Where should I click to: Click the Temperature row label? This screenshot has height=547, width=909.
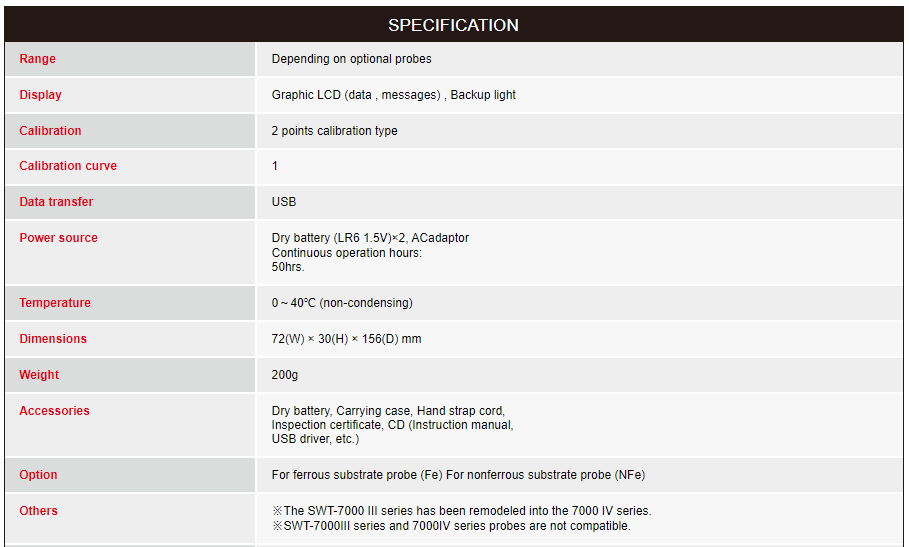pyautogui.click(x=55, y=303)
